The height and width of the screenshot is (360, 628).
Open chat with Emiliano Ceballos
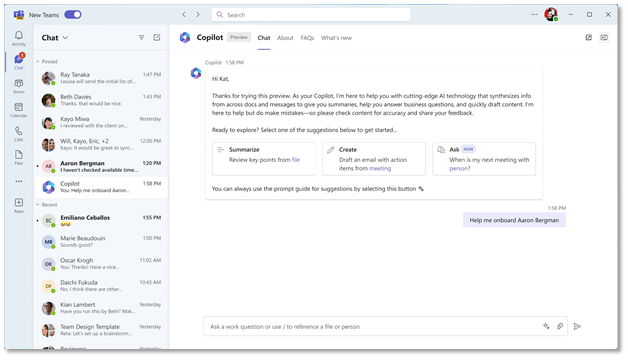pyautogui.click(x=101, y=220)
